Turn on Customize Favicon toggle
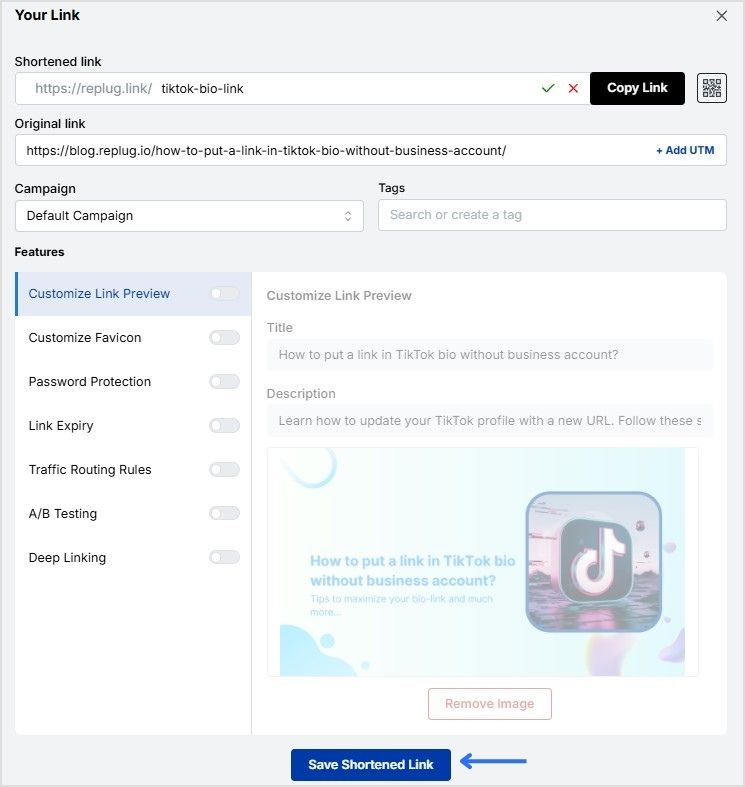Screen dimensions: 745x787 point(224,337)
